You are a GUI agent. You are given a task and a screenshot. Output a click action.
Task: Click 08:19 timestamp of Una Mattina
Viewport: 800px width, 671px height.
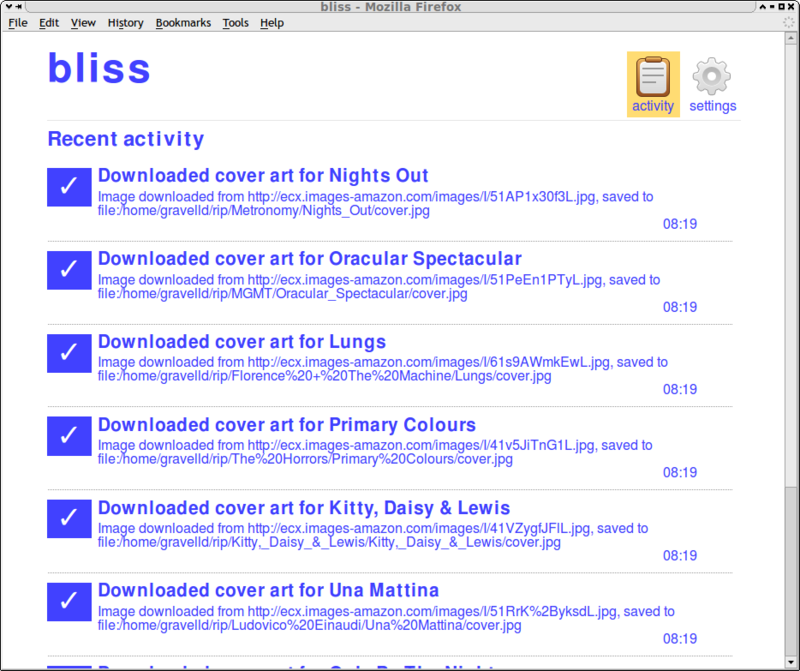[680, 639]
